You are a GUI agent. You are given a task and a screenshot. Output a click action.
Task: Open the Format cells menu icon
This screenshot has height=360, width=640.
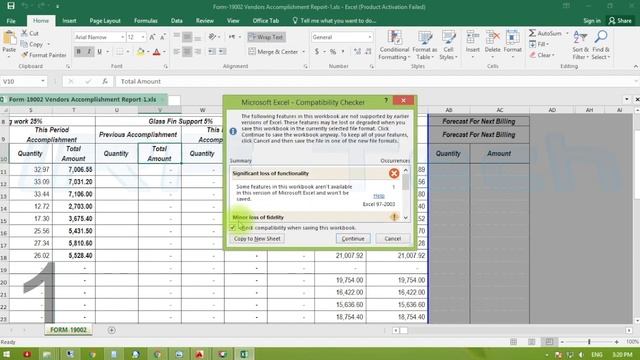pyautogui.click(x=513, y=38)
